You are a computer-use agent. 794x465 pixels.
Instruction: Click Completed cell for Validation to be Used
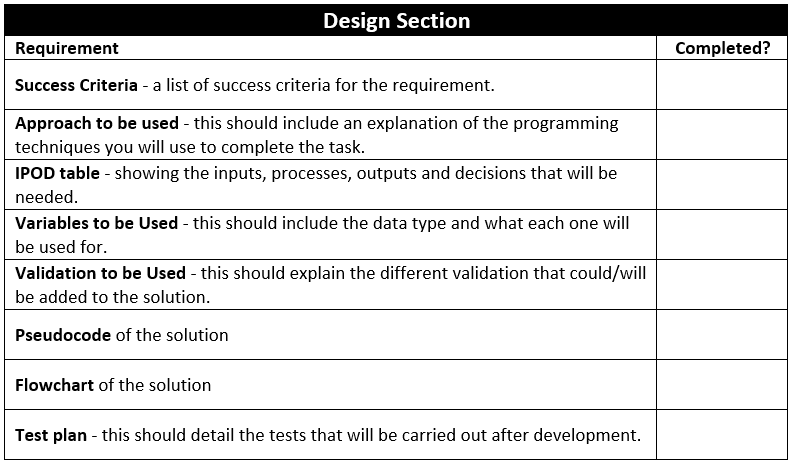[x=722, y=285]
